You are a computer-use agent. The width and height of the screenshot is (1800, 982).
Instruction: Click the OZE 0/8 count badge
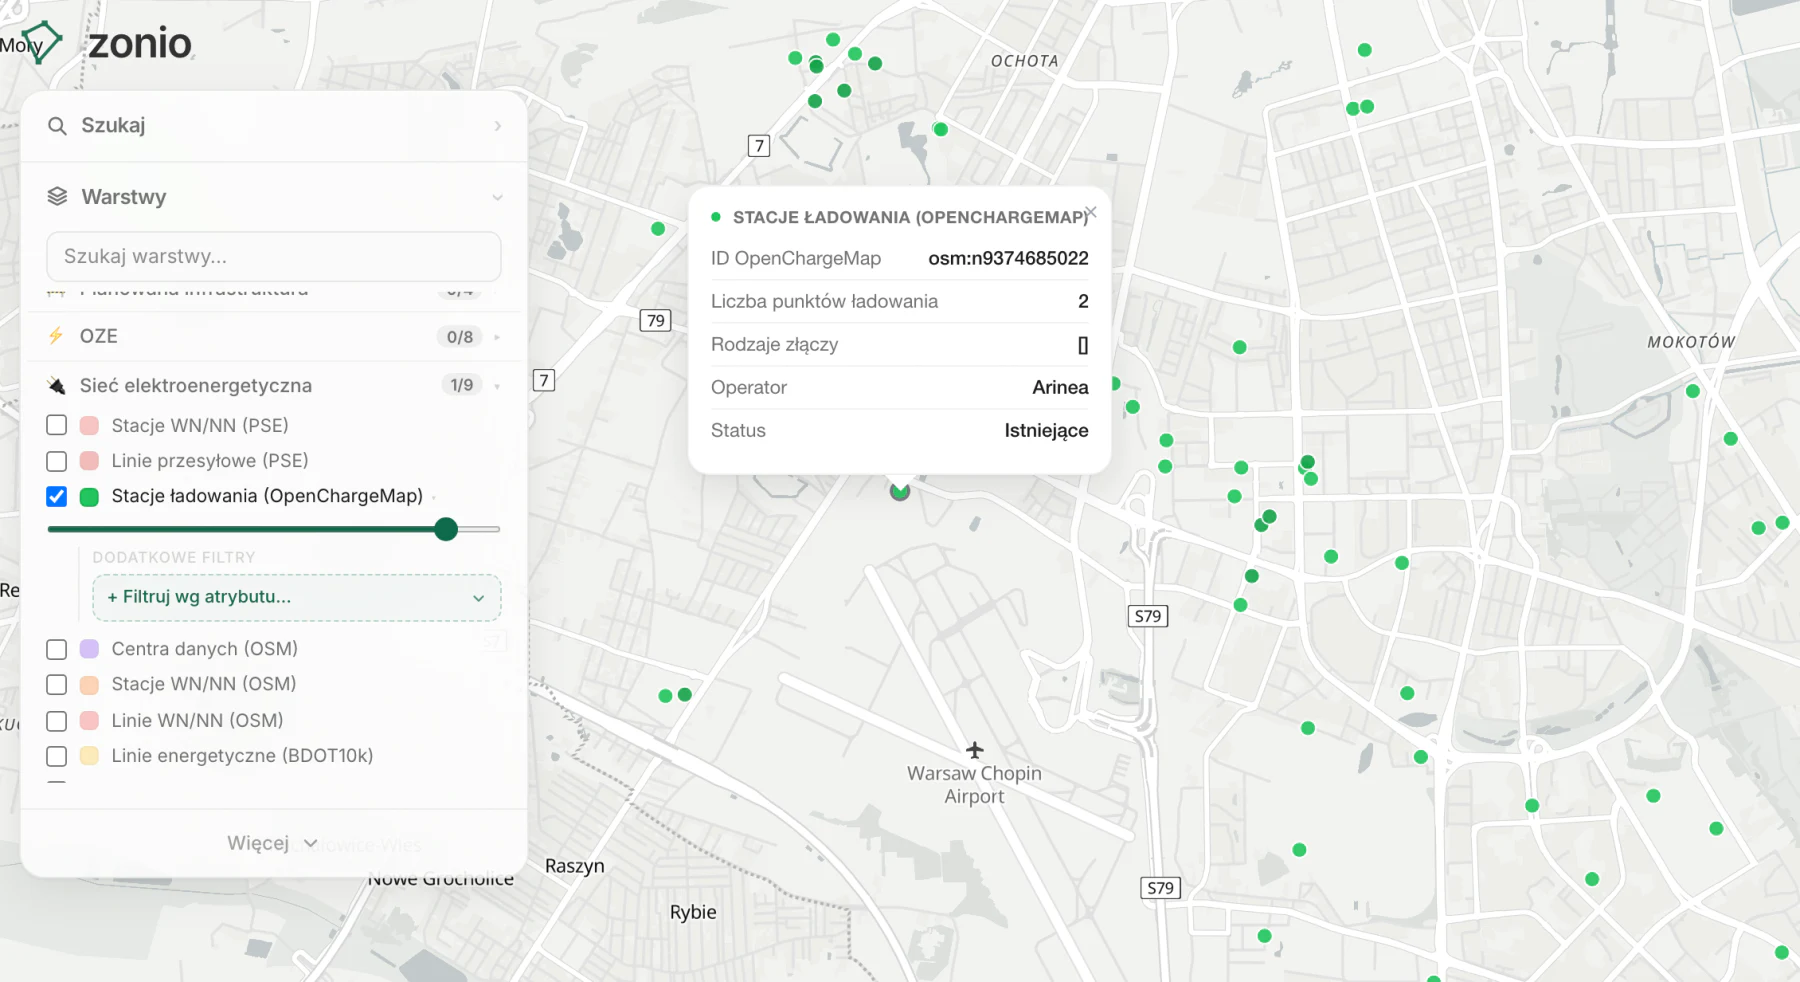[460, 337]
